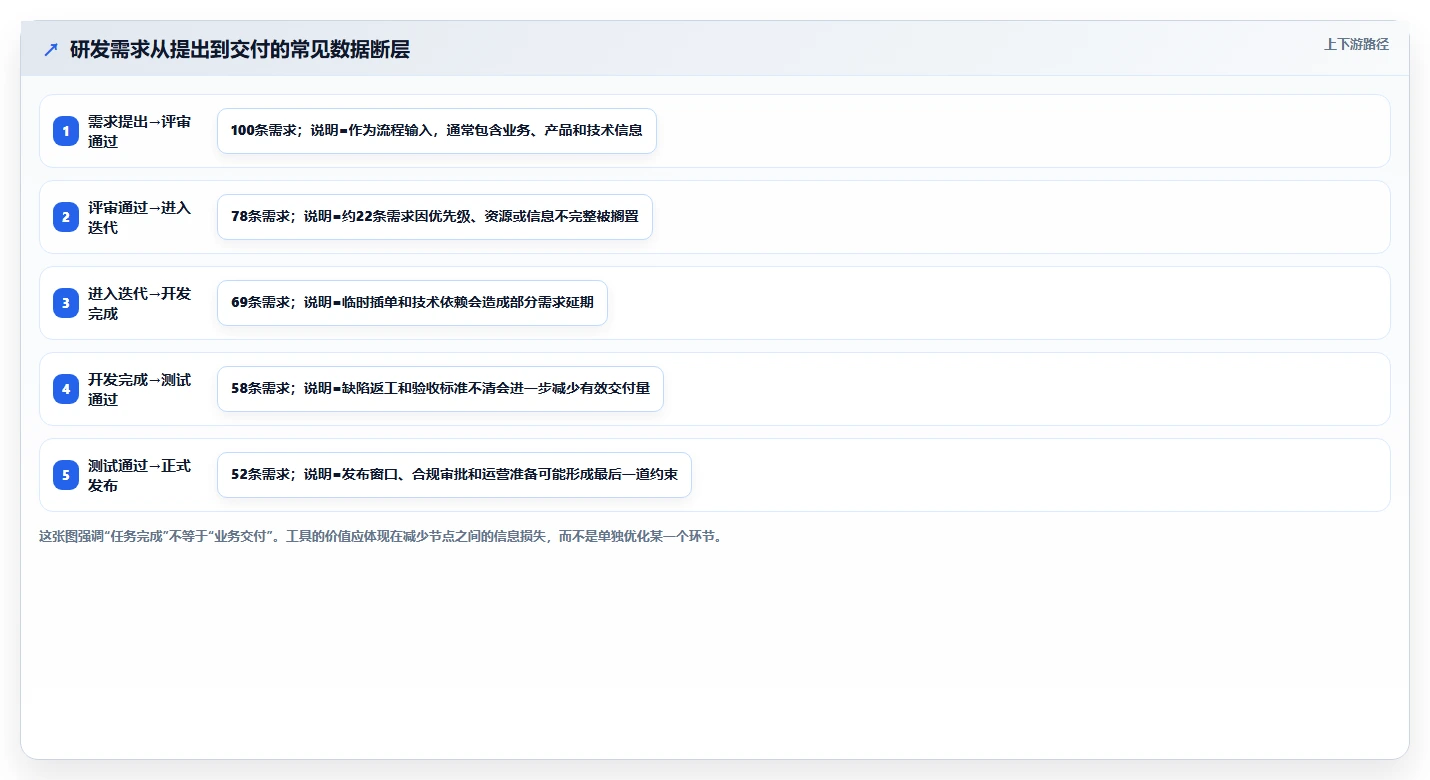The height and width of the screenshot is (780, 1430).
Task: Click the title 研发需求从提出到交付的常见数据断层
Action: click(x=240, y=49)
